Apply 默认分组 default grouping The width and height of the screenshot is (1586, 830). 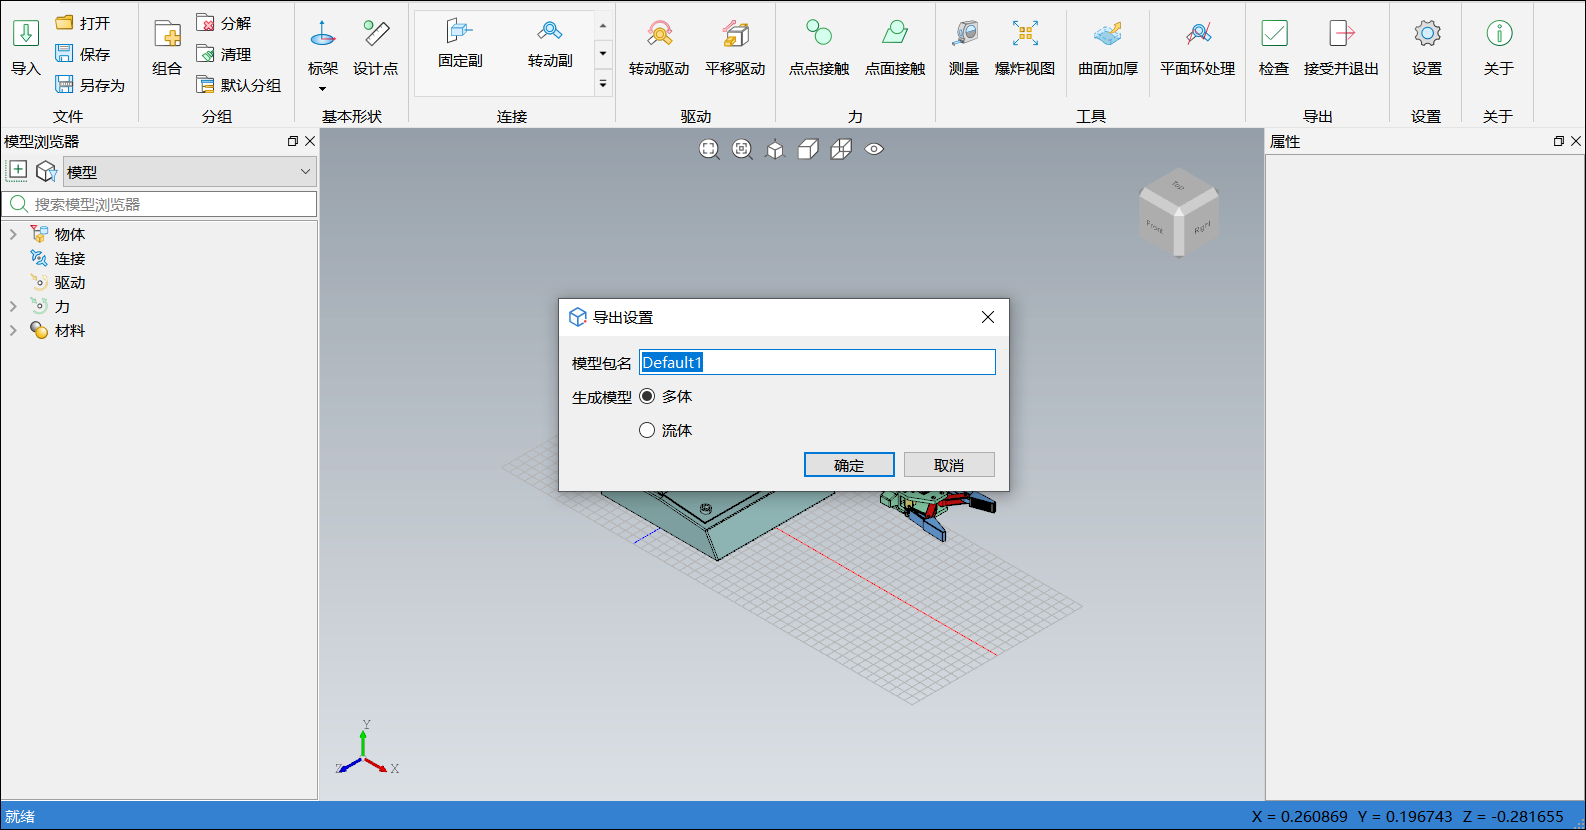coord(239,85)
